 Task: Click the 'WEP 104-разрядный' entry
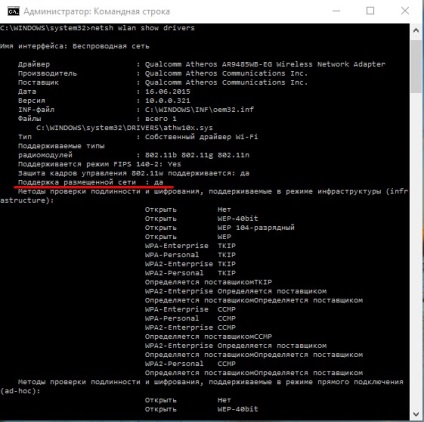tap(256, 228)
